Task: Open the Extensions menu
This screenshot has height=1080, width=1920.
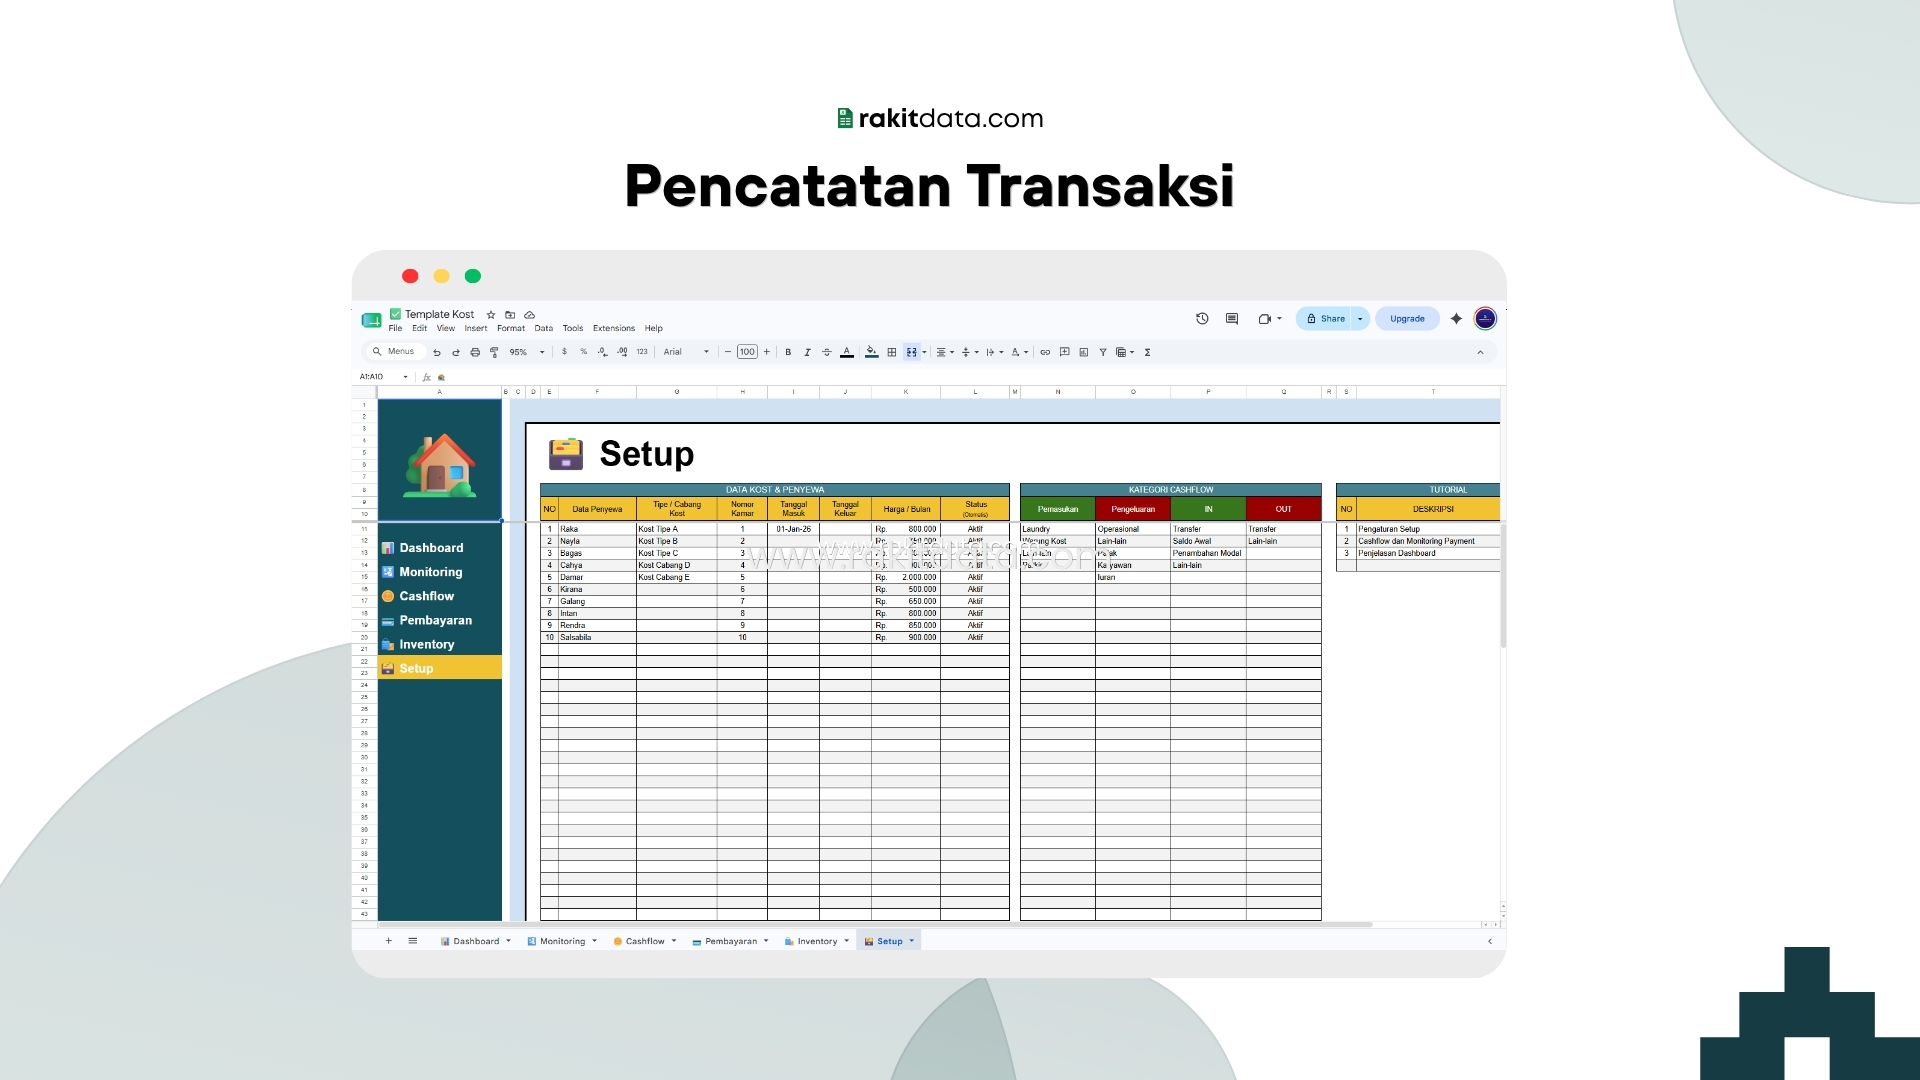Action: coord(614,328)
